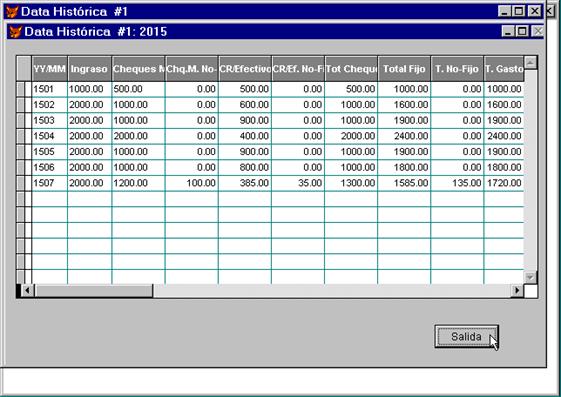Click fox icon in Data Histórica #1: 2015 title bar
Screen dimensions: 561x397
point(15,32)
